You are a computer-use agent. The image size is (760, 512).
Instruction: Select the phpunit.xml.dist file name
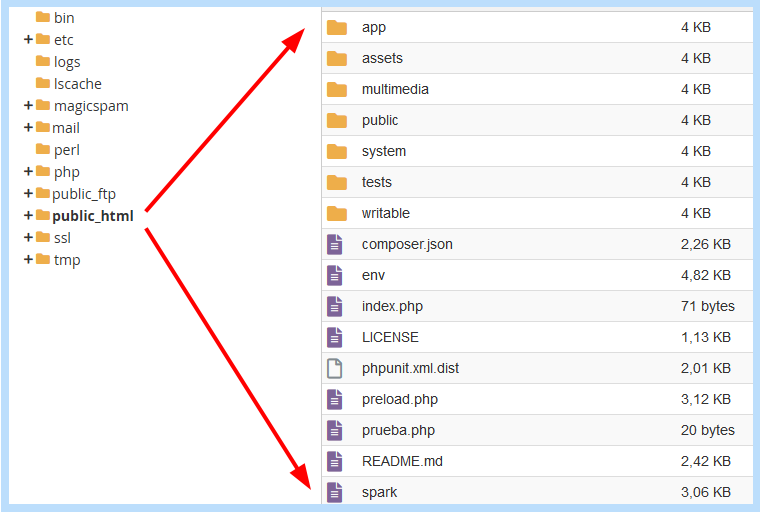[x=410, y=369]
